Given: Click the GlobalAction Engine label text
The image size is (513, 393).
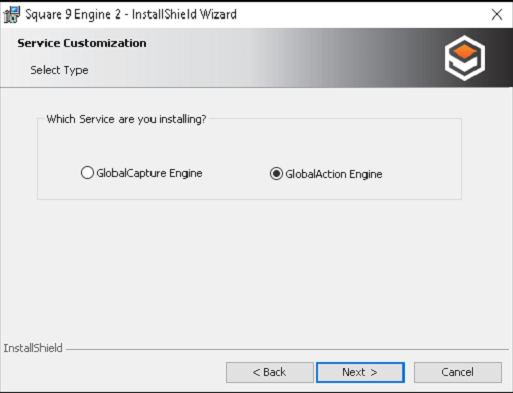Looking at the screenshot, I should point(334,174).
